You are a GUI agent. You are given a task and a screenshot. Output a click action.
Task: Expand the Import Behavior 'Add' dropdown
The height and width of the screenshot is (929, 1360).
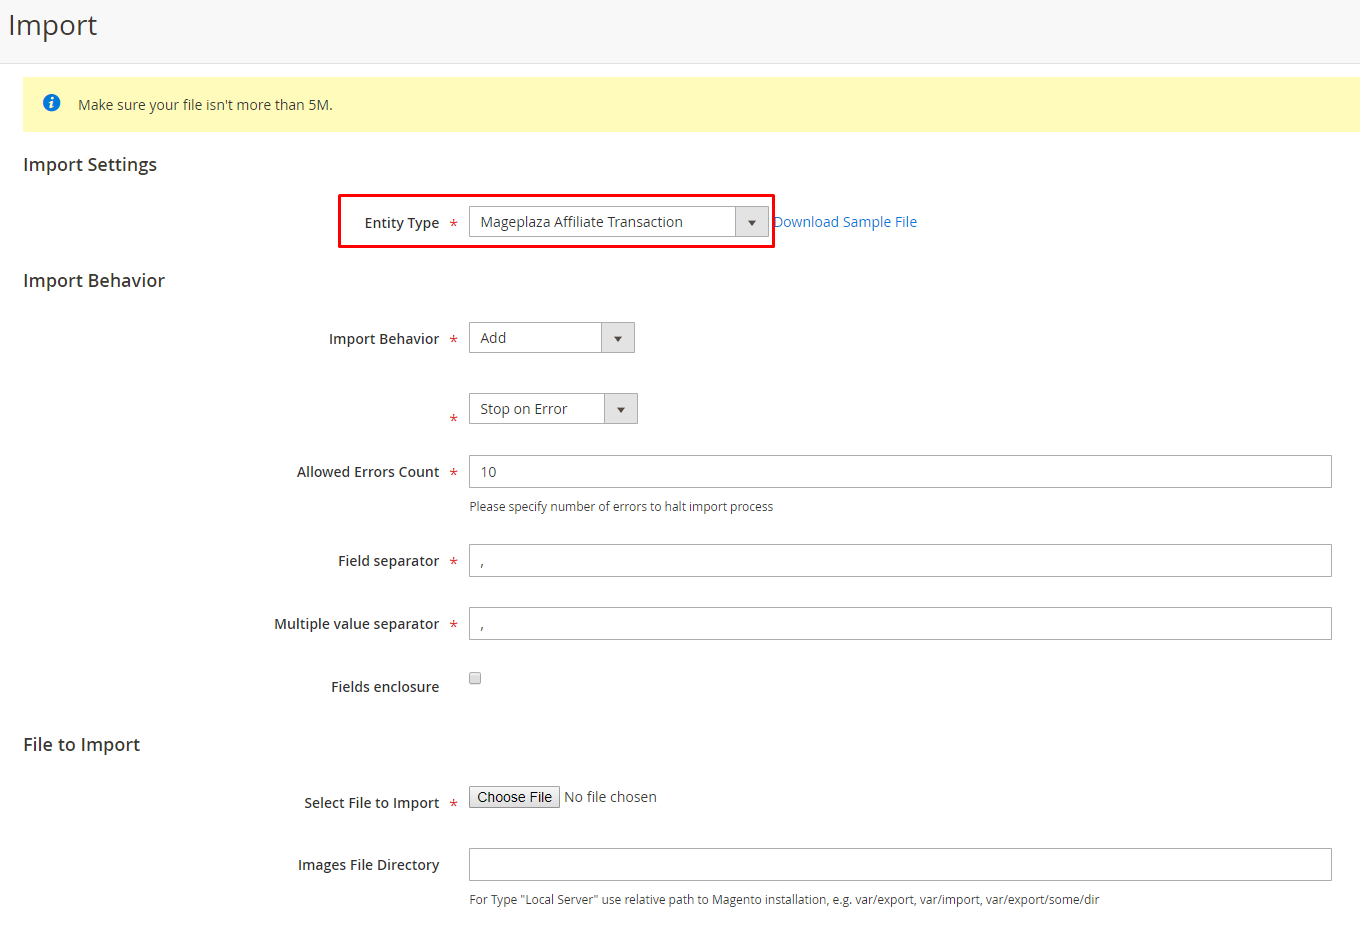[551, 338]
